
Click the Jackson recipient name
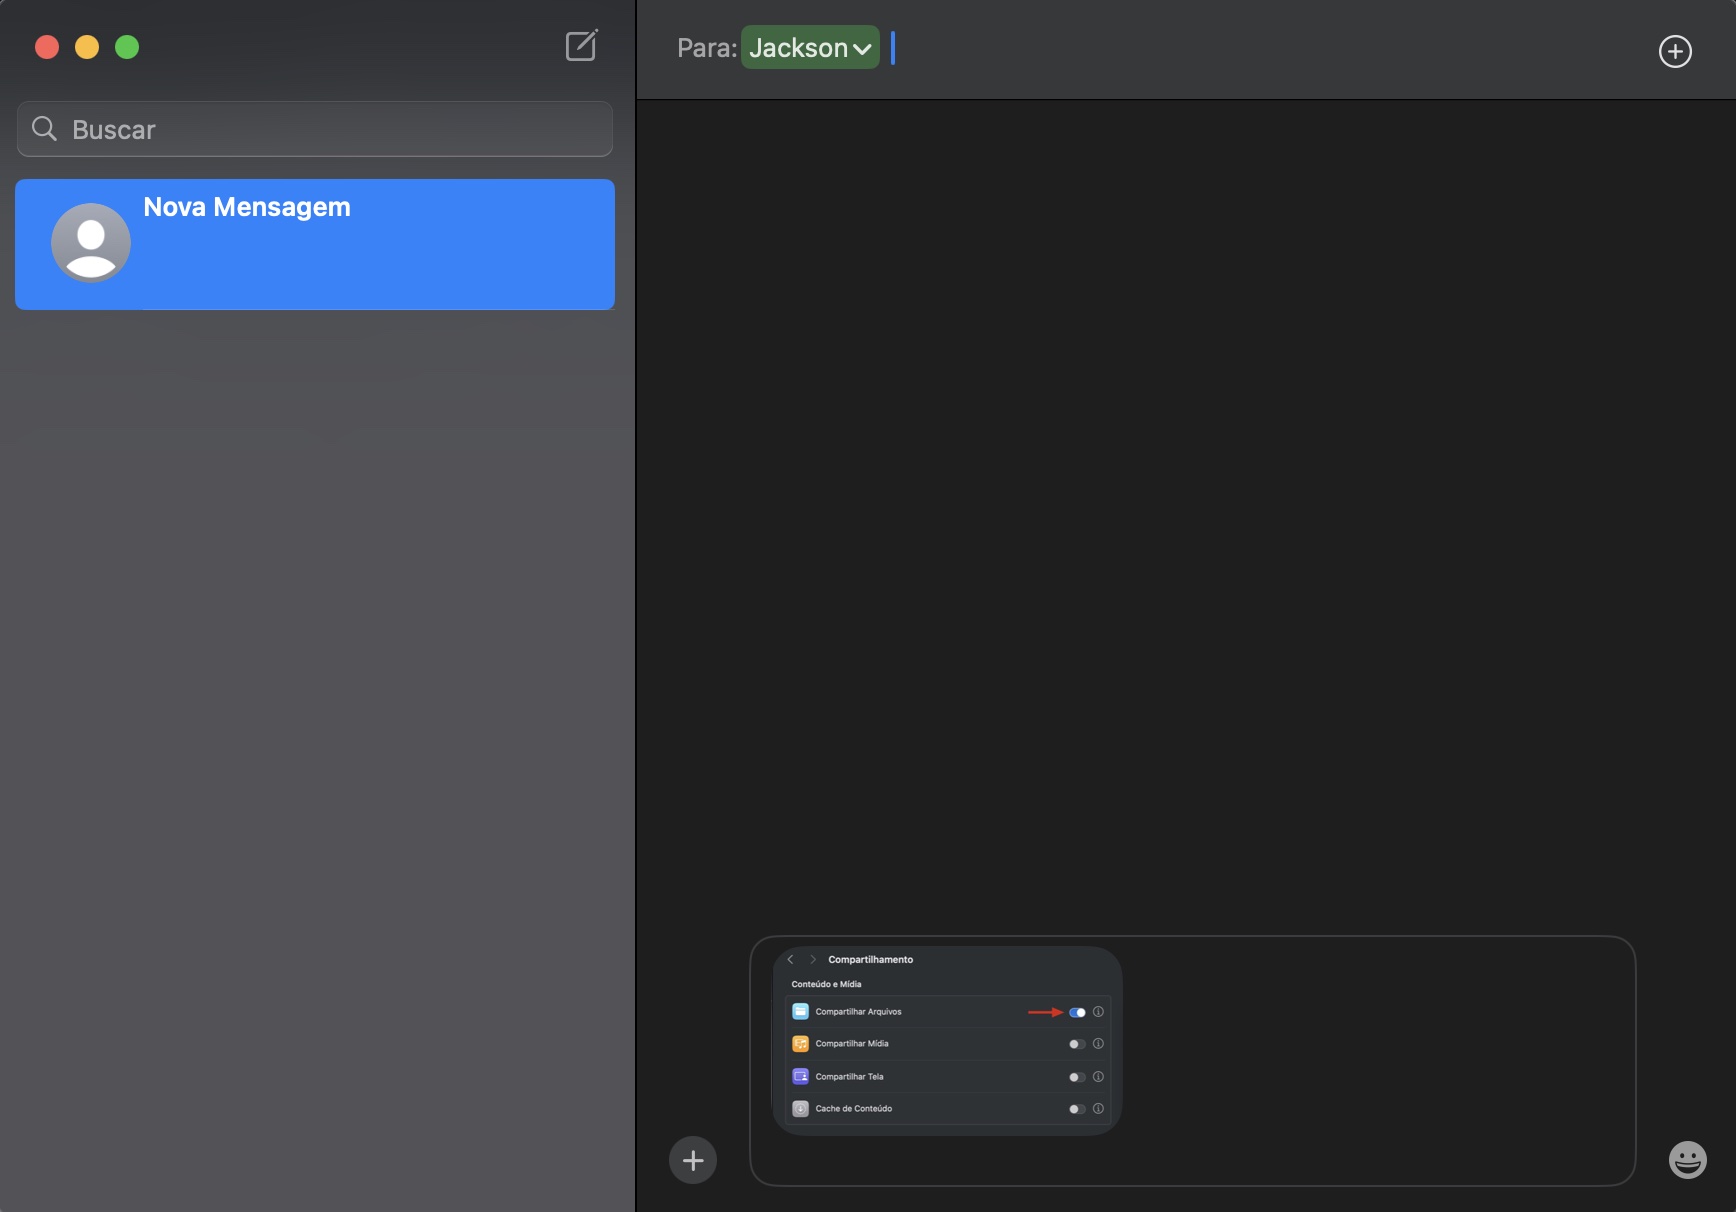coord(798,48)
